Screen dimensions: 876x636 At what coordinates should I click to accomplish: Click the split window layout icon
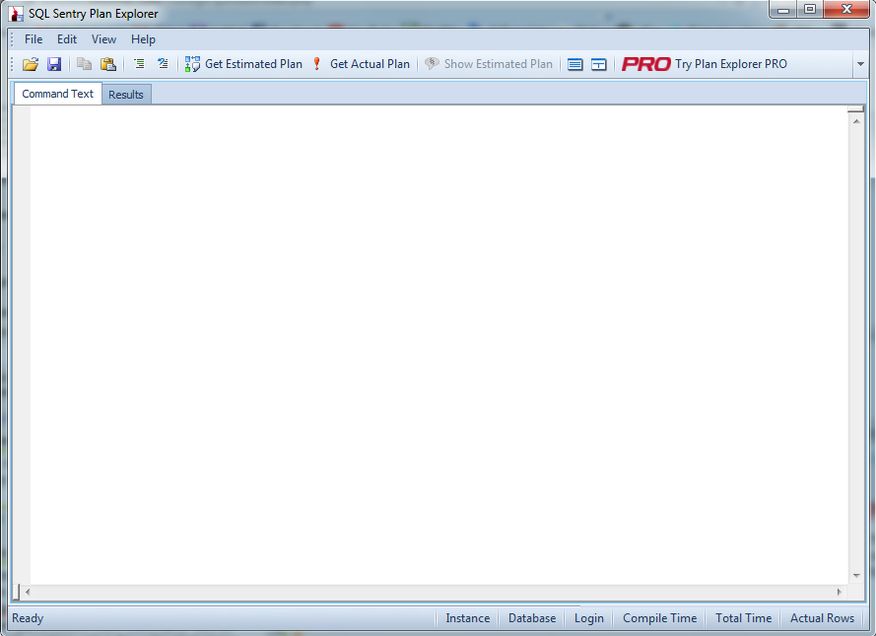[599, 65]
